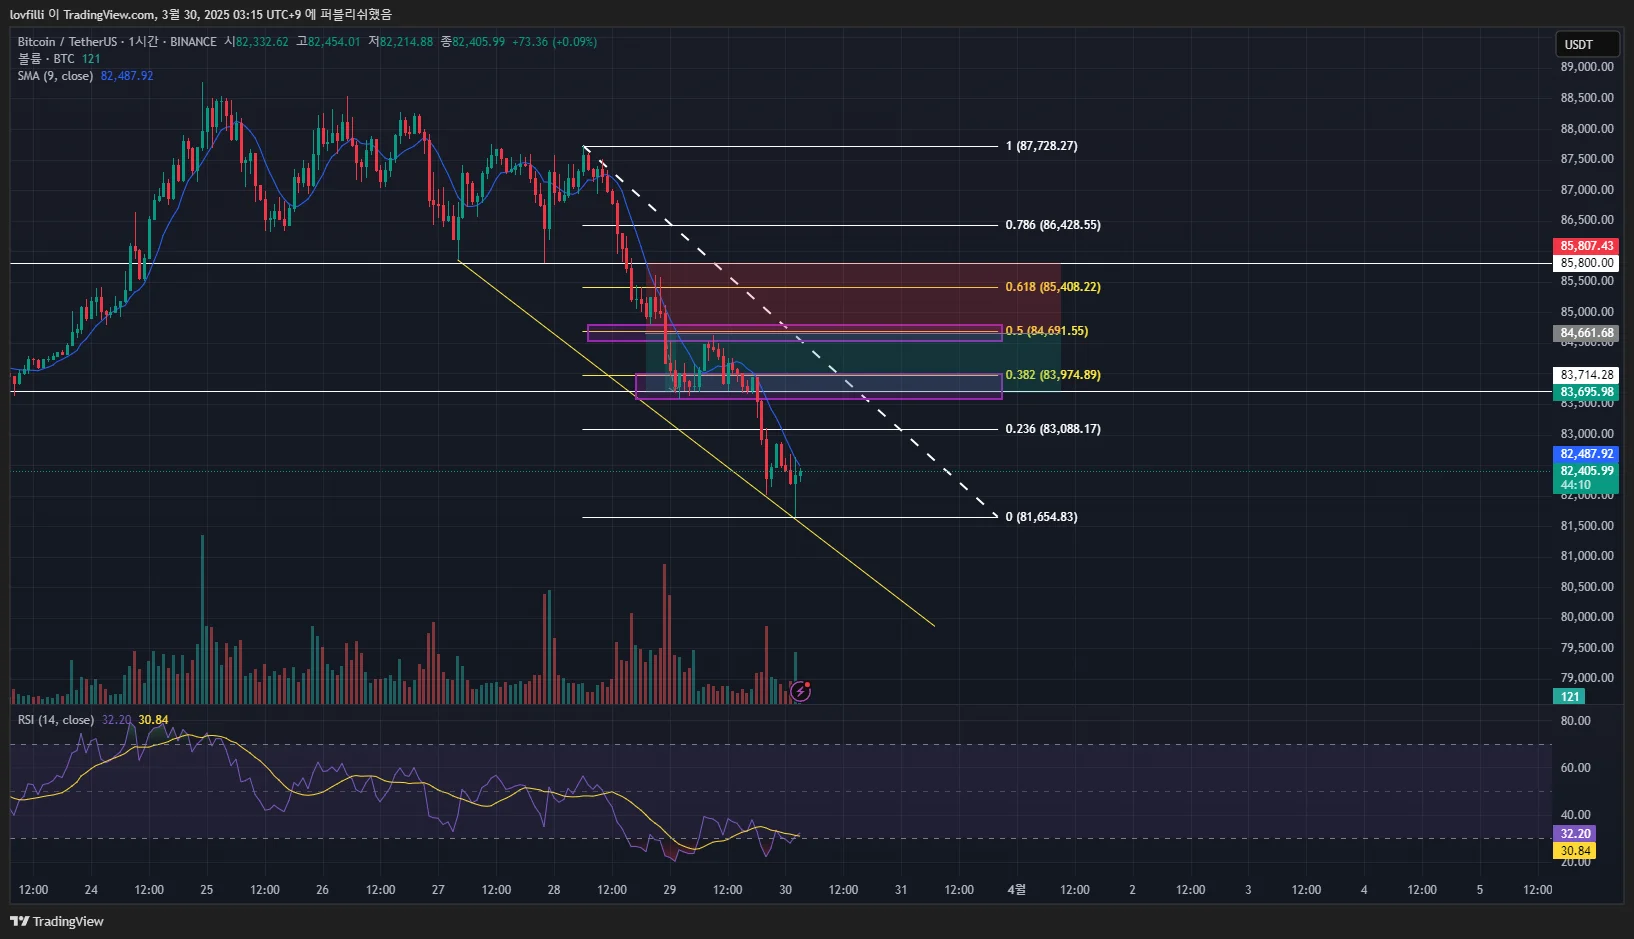
Task: Click the purple 32.20 RSI value tag
Action: tap(1575, 834)
